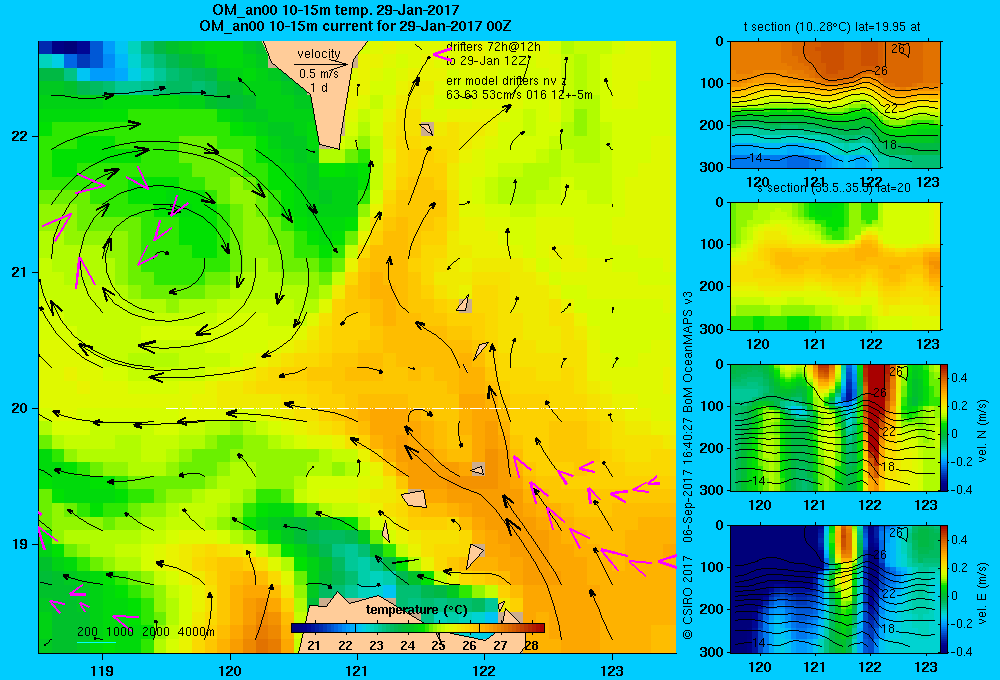Viewport: 1000px width, 680px height.
Task: Click longitude label 122 under the main map
Action: (484, 670)
